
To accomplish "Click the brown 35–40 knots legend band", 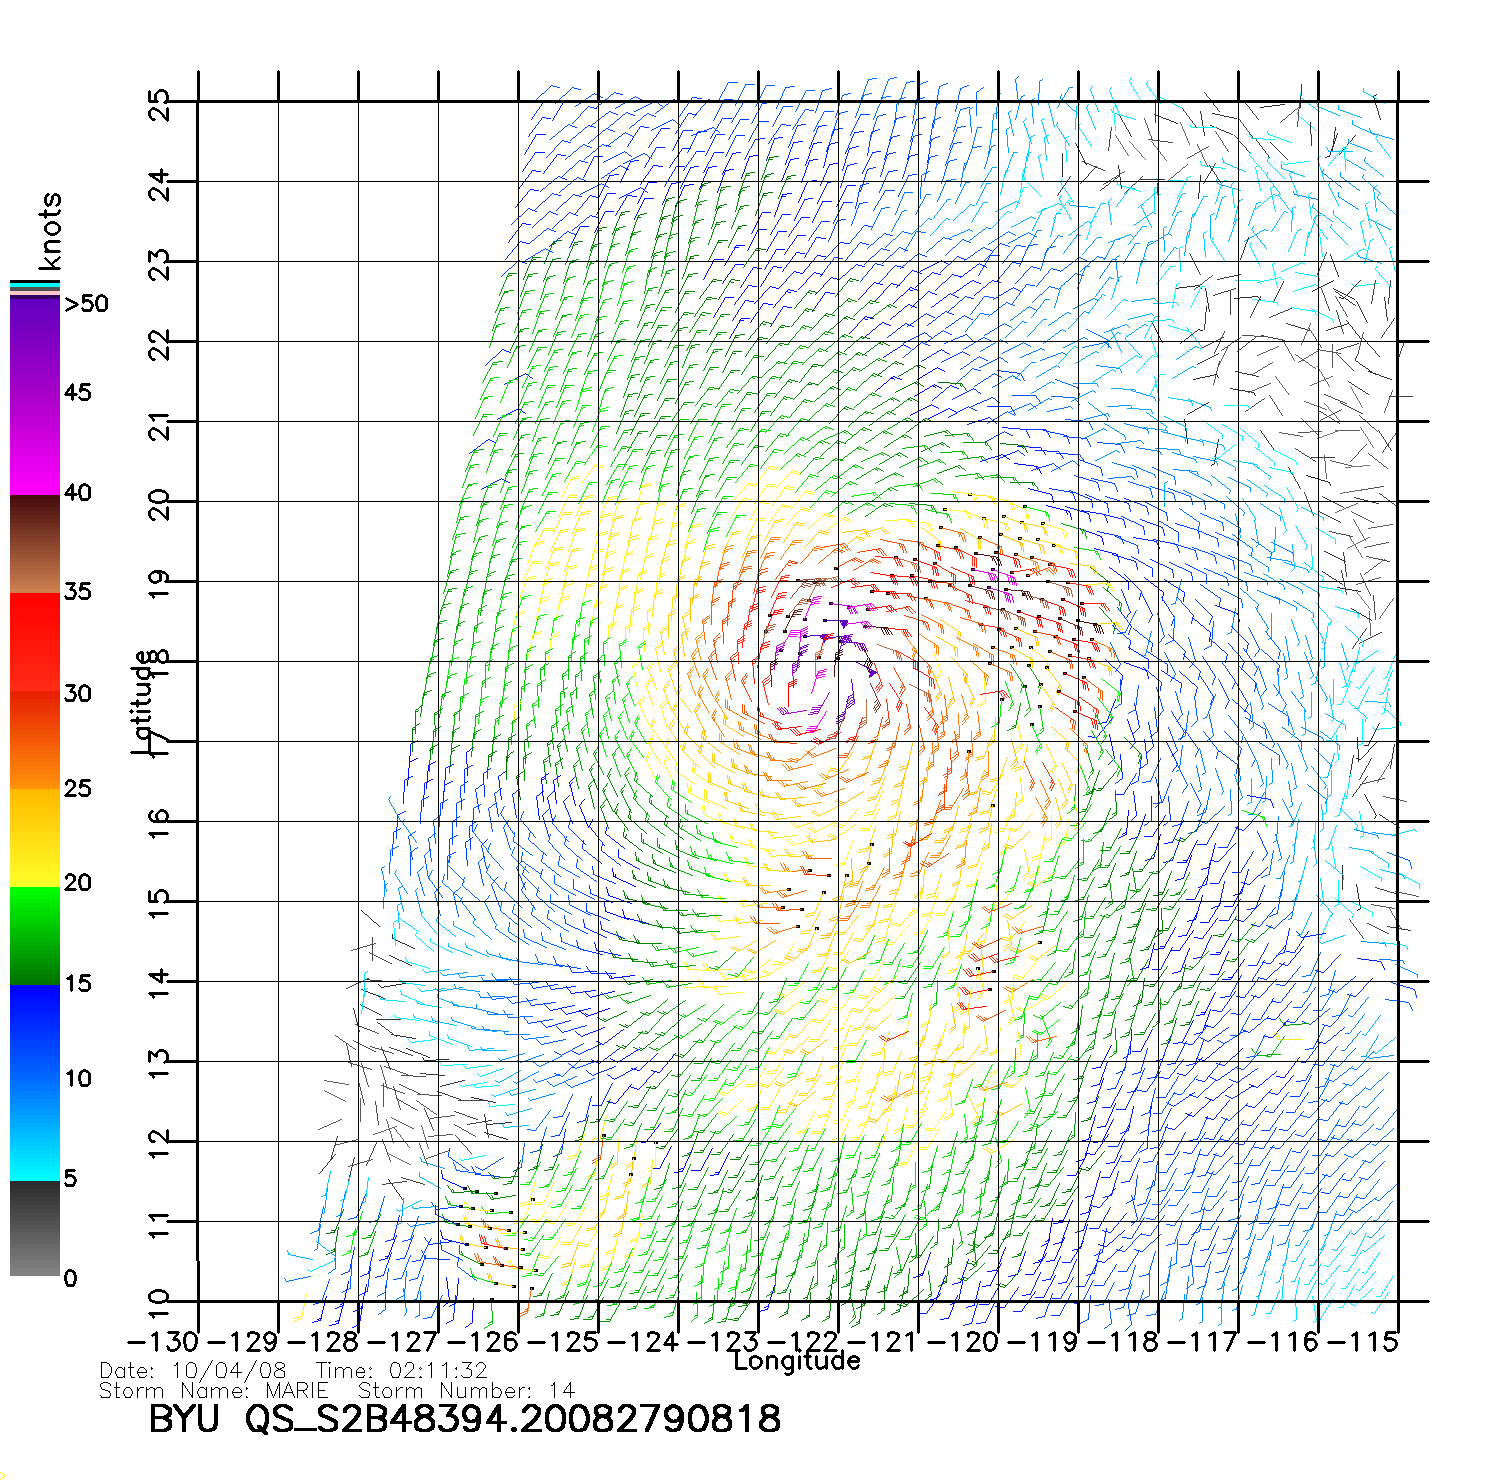I will pos(35,545).
